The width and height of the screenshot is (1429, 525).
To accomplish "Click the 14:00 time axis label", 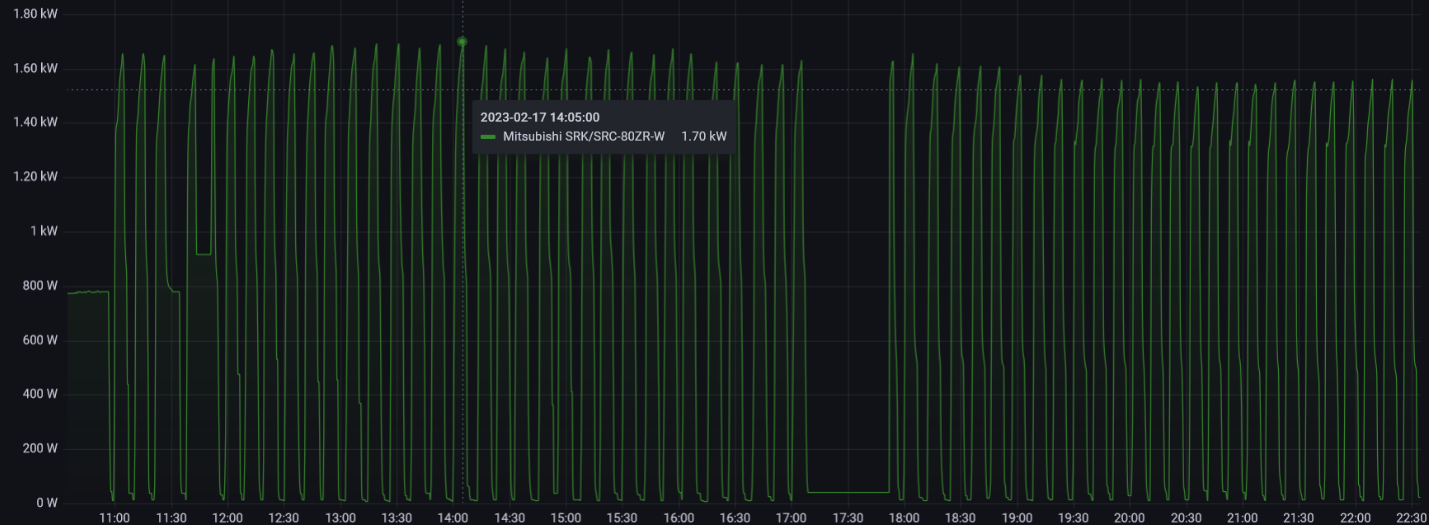I will [453, 518].
